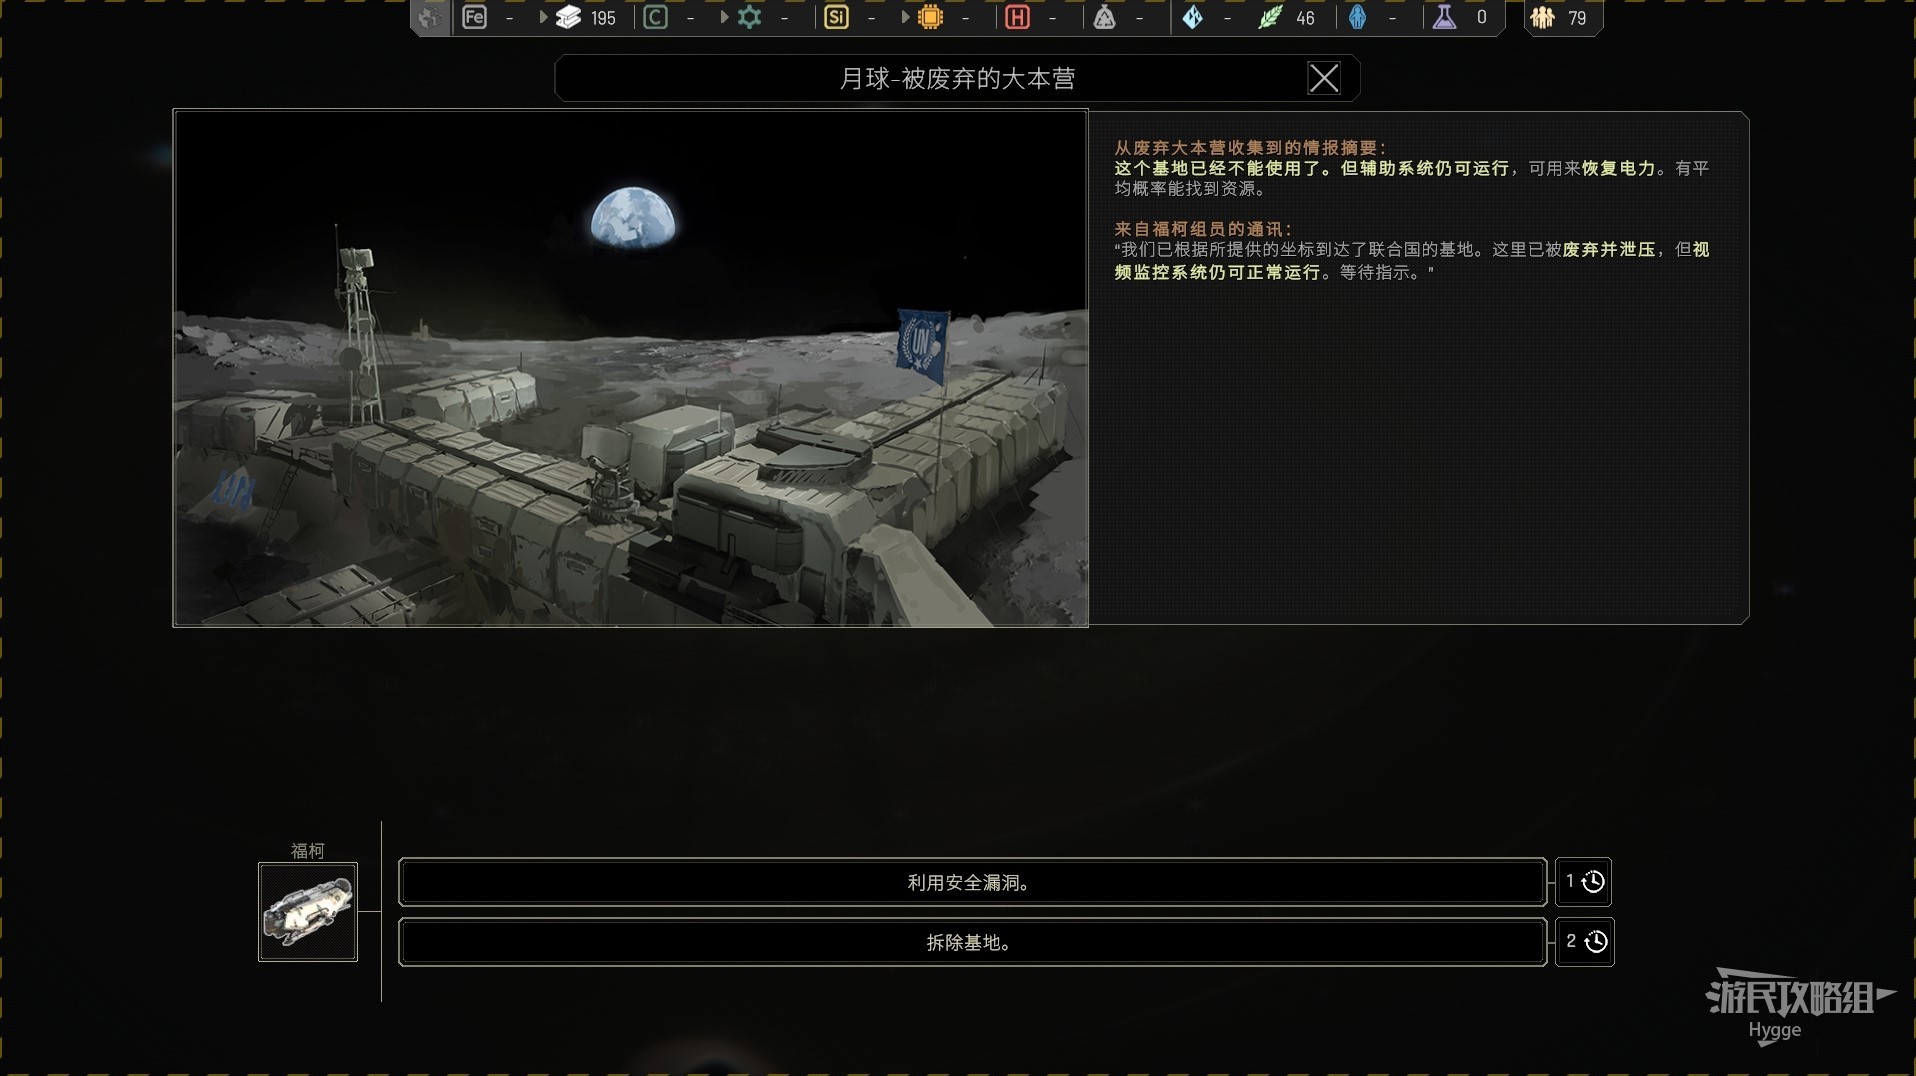
Task: Click the red H hydrogen icon
Action: 1017,17
